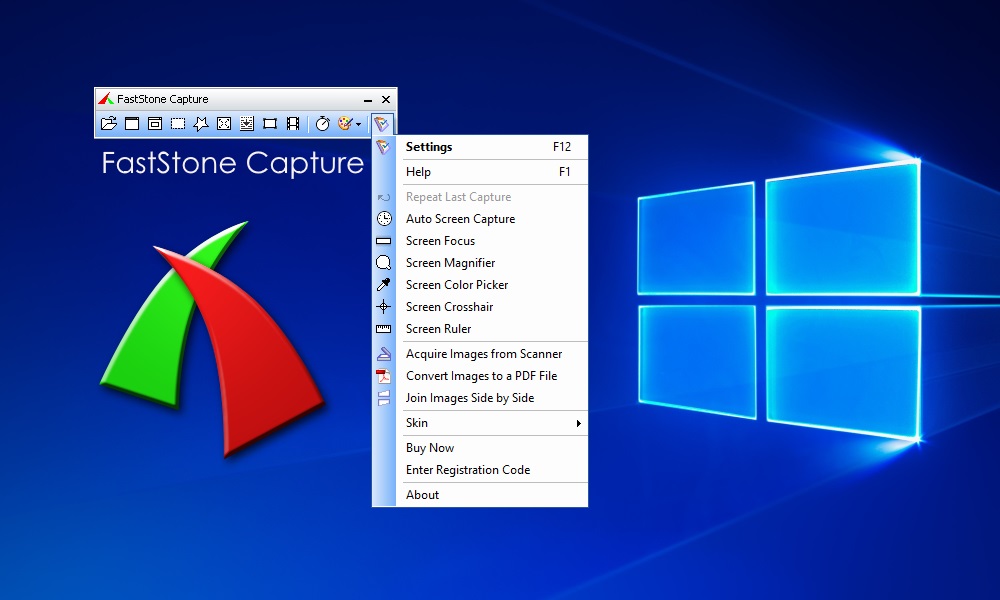The width and height of the screenshot is (1000, 600).
Task: Select the Capture Window or Object tool
Action: click(155, 123)
